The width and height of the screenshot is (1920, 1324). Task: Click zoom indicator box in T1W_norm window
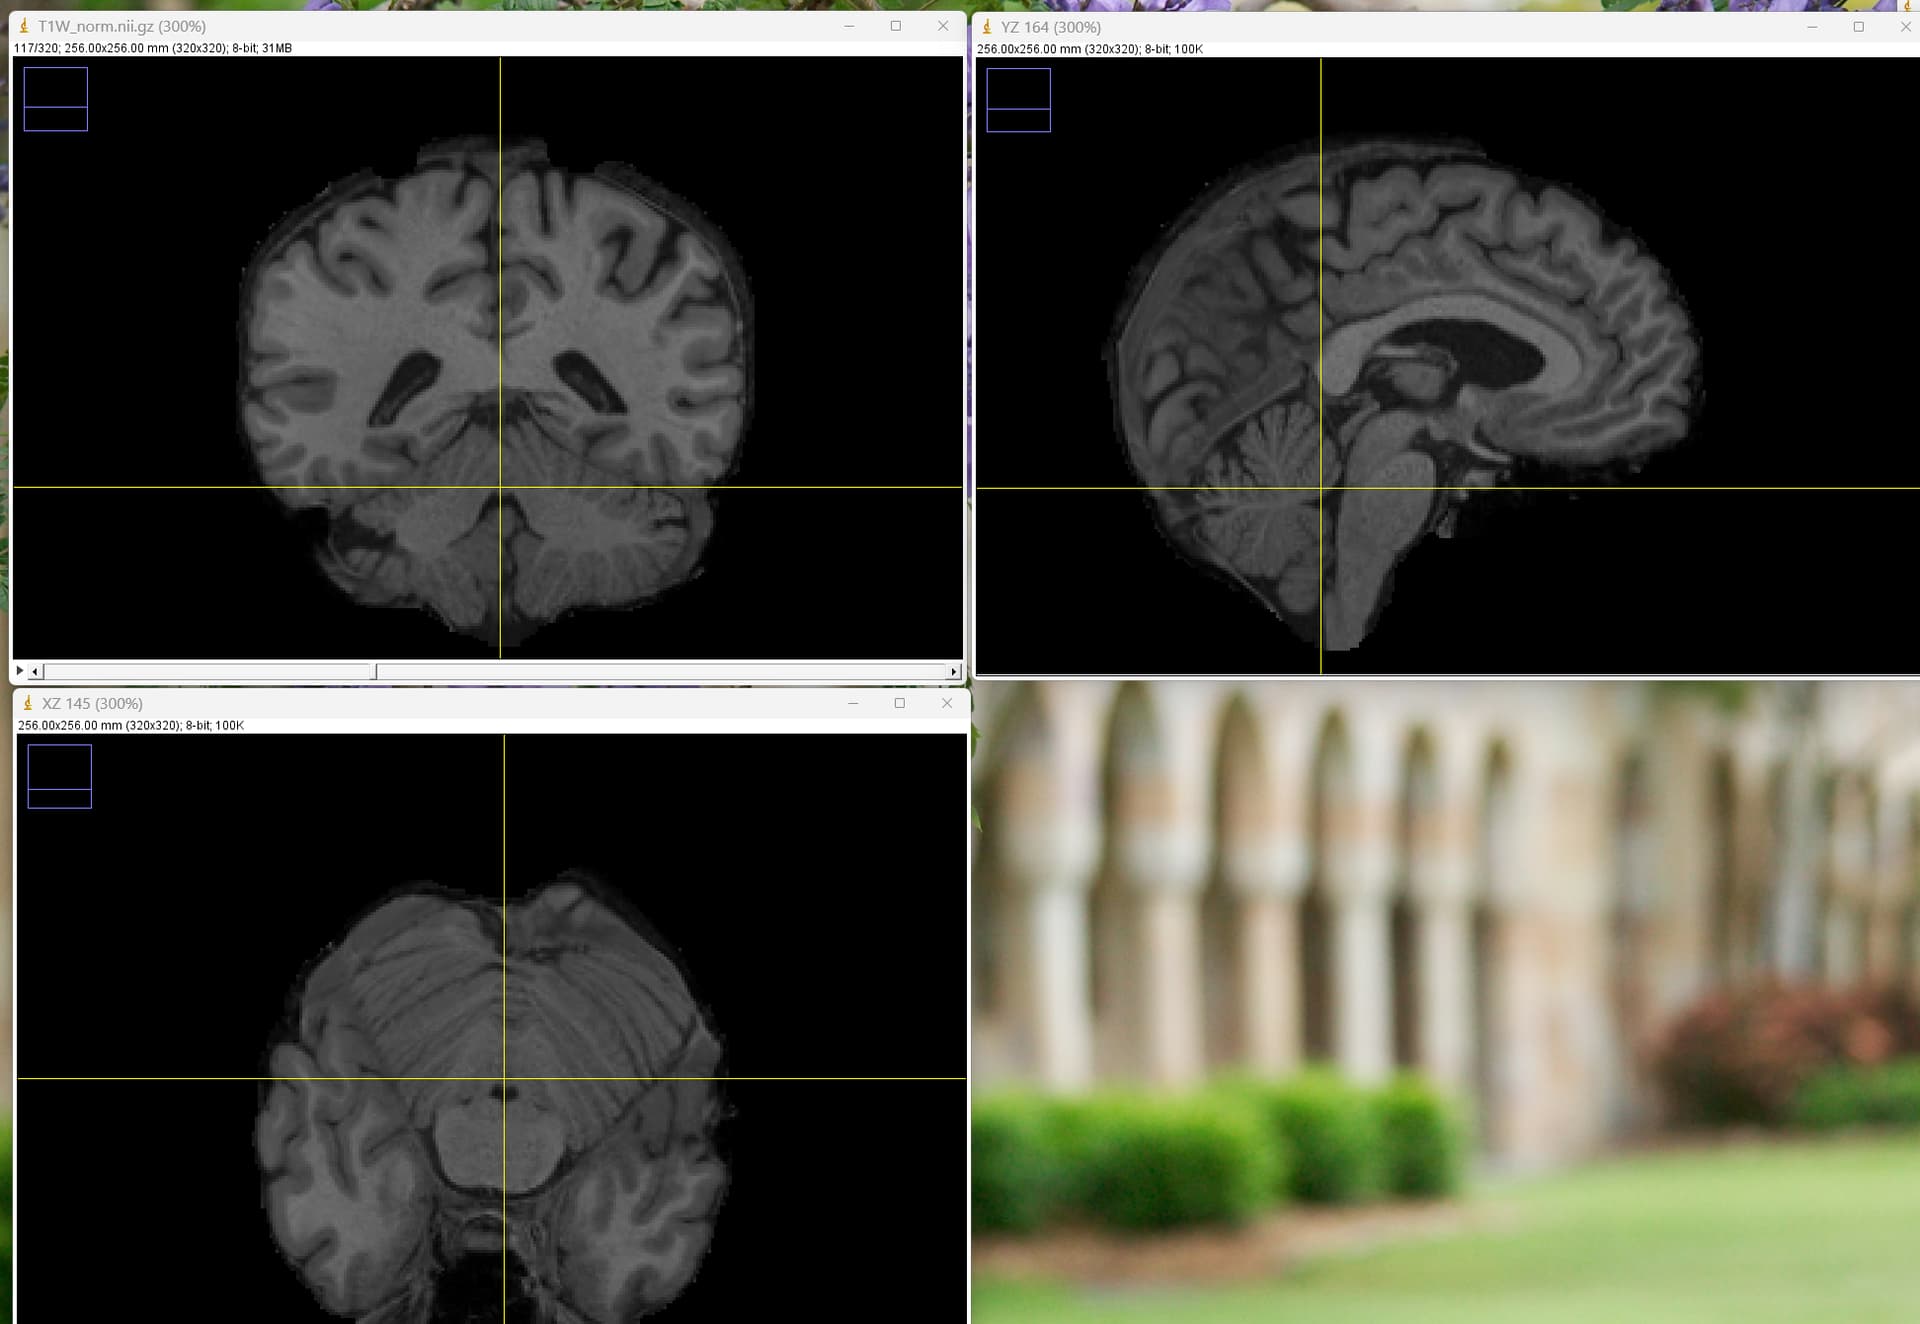pyautogui.click(x=56, y=99)
